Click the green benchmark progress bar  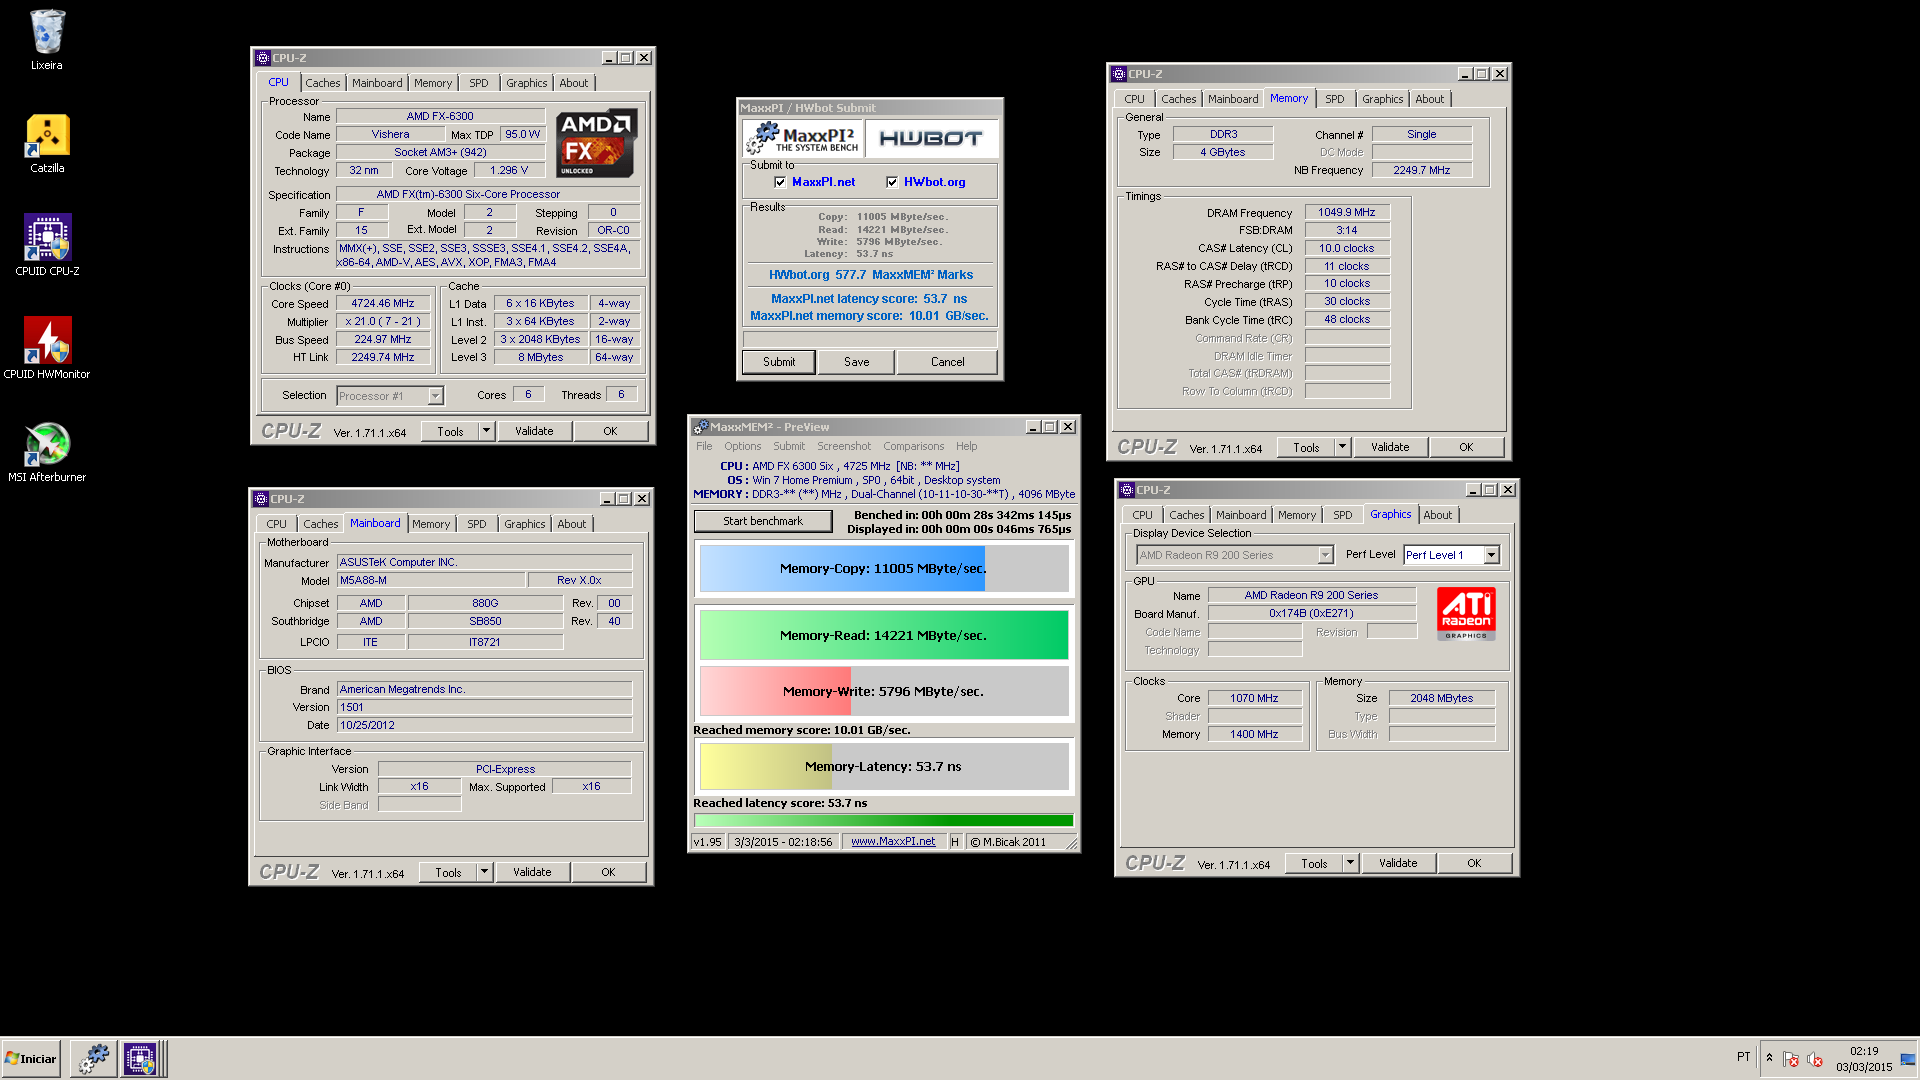(884, 820)
